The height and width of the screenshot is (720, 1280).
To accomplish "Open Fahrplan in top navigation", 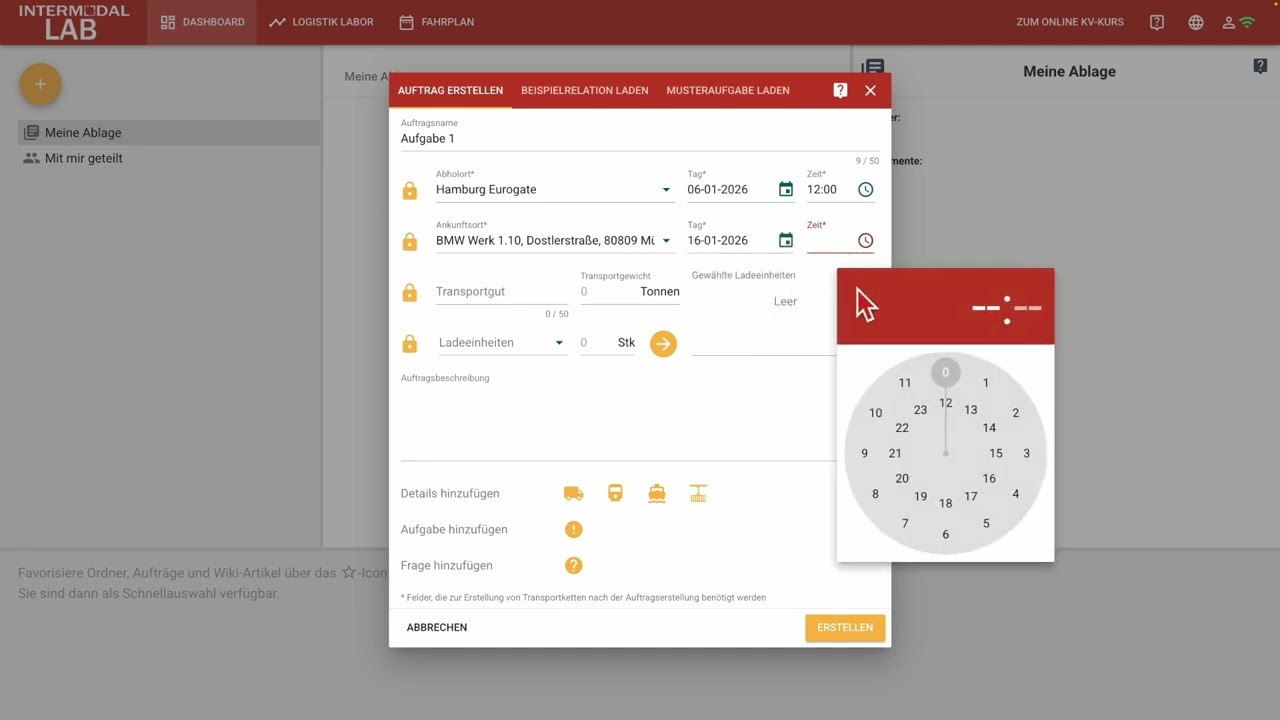I will point(436,22).
